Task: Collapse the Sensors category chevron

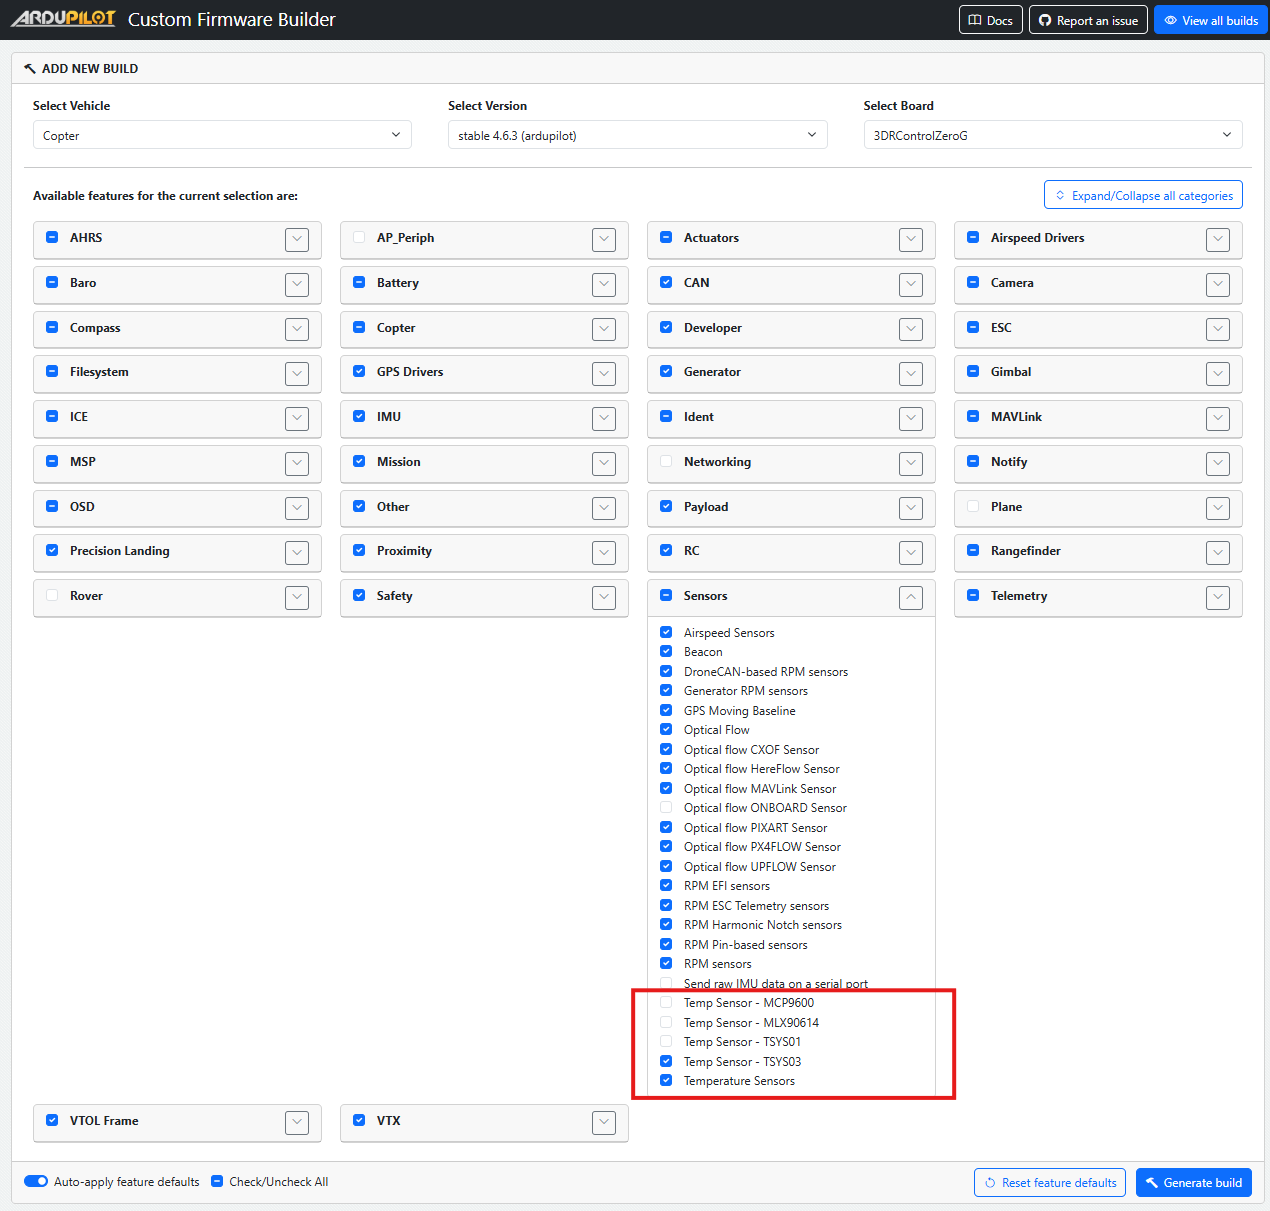Action: [911, 597]
